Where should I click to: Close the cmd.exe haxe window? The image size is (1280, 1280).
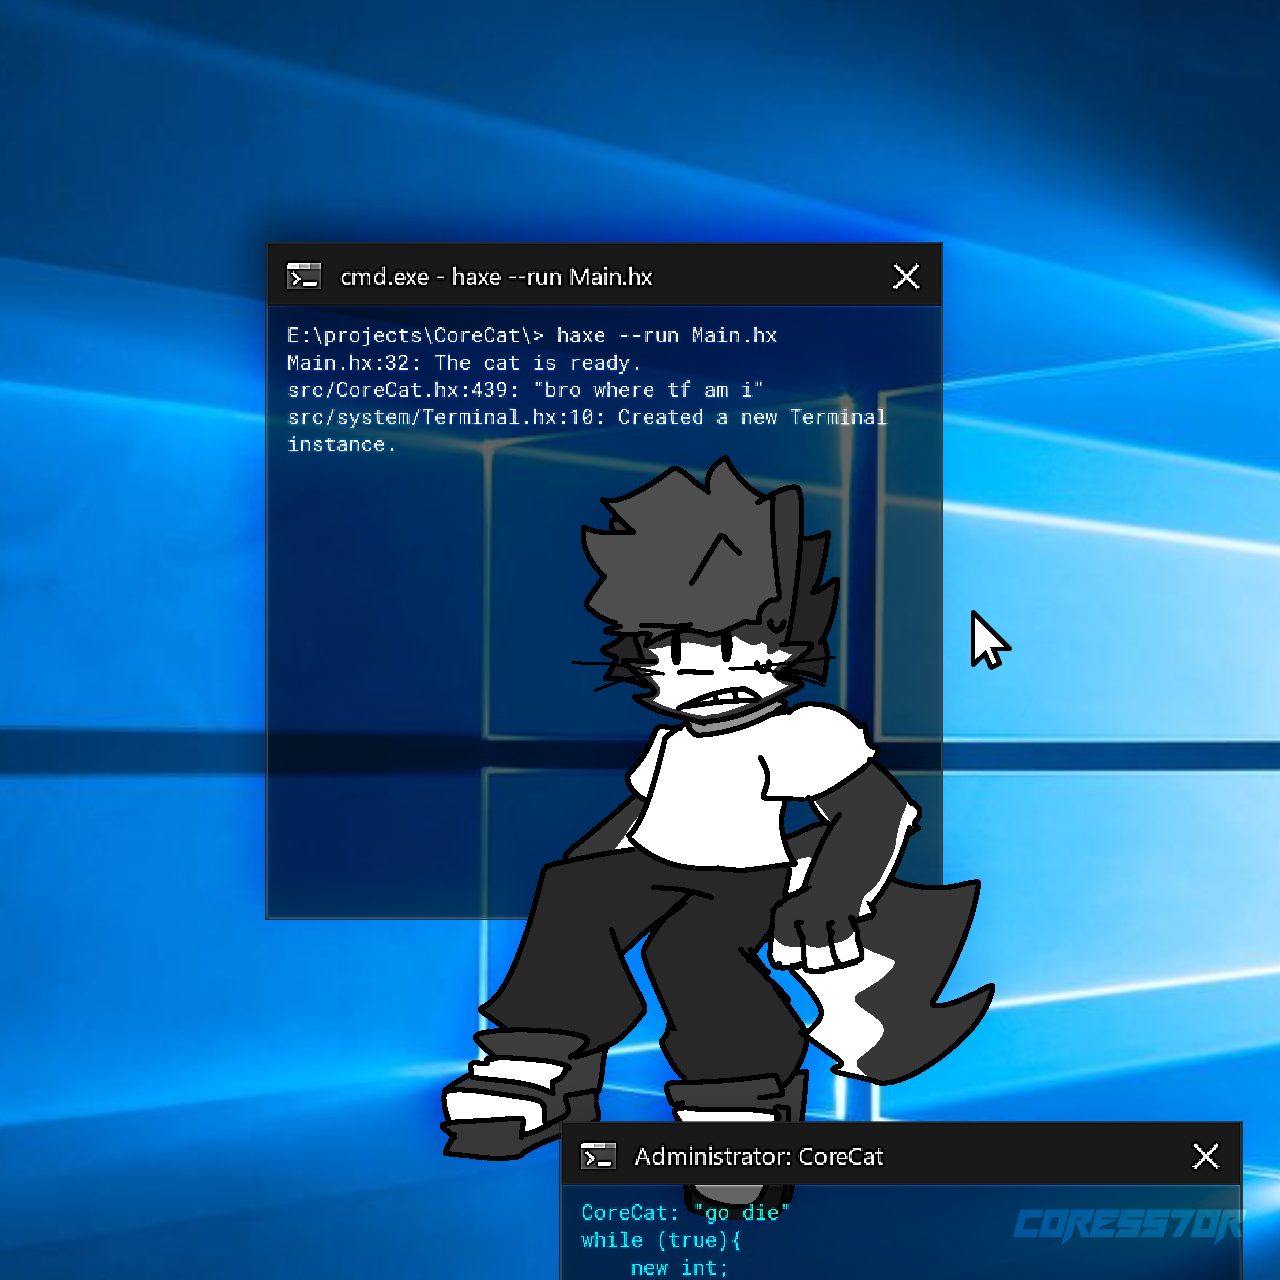tap(906, 276)
